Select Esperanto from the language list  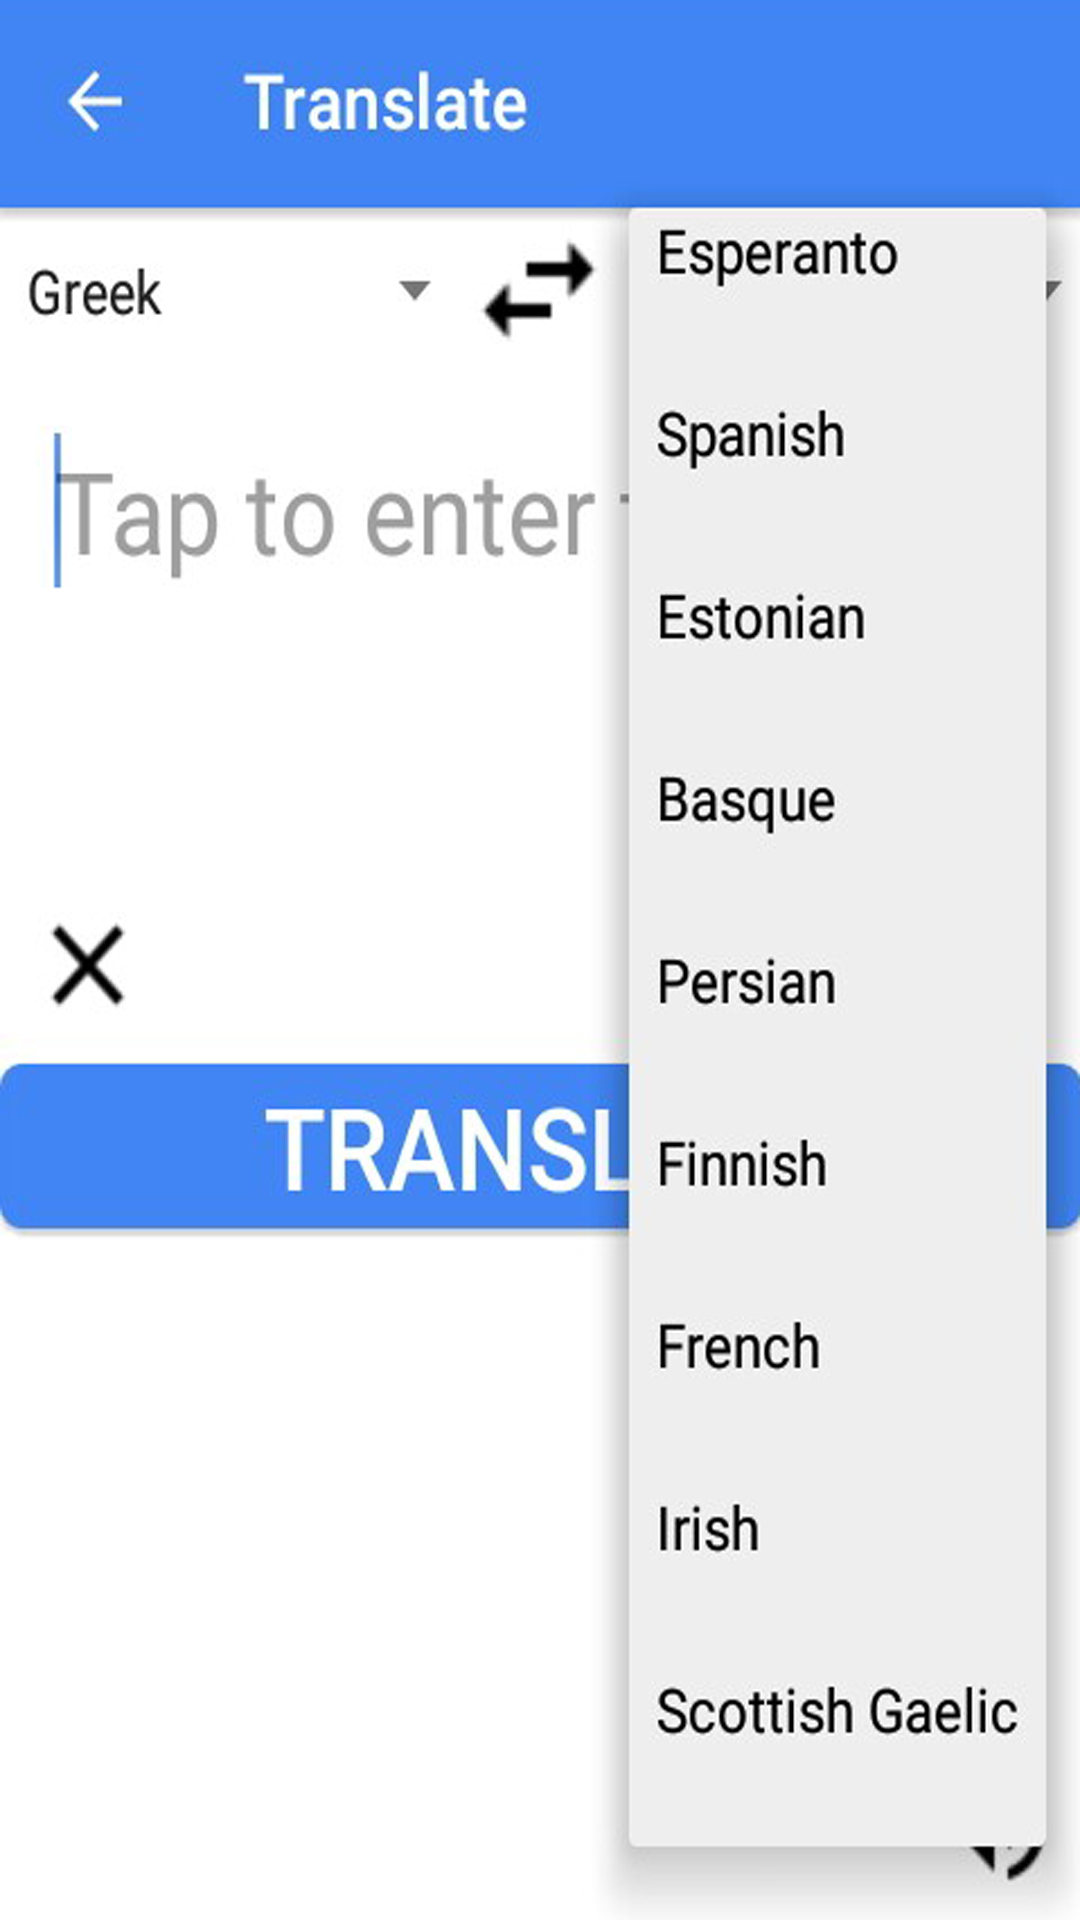[777, 254]
